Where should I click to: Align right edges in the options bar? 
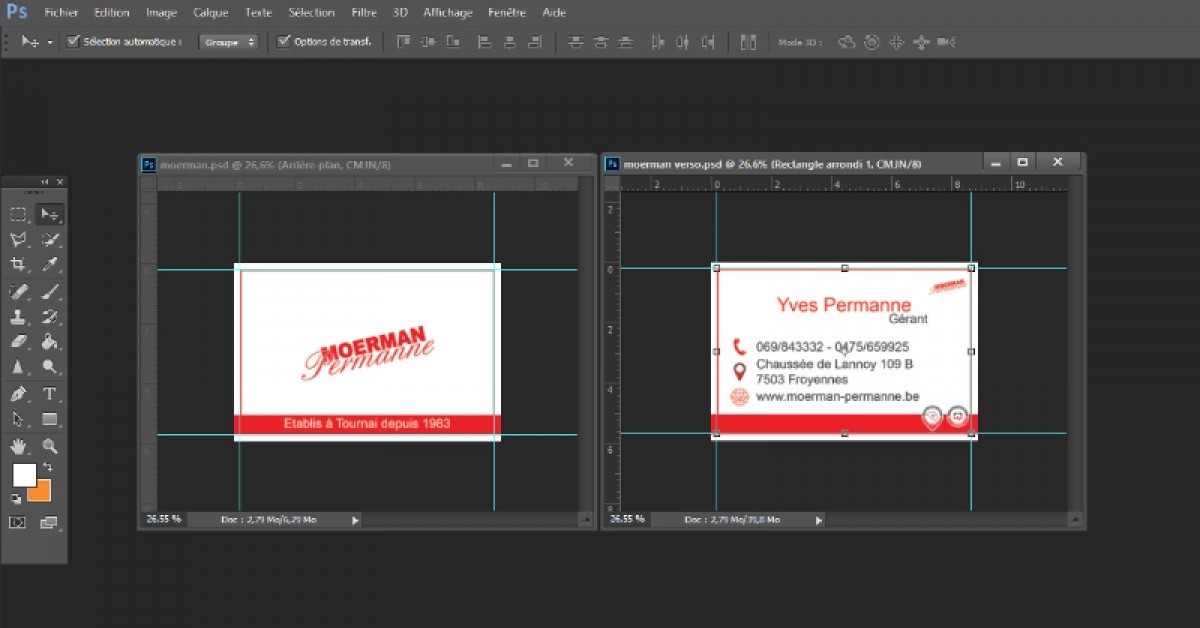point(536,42)
